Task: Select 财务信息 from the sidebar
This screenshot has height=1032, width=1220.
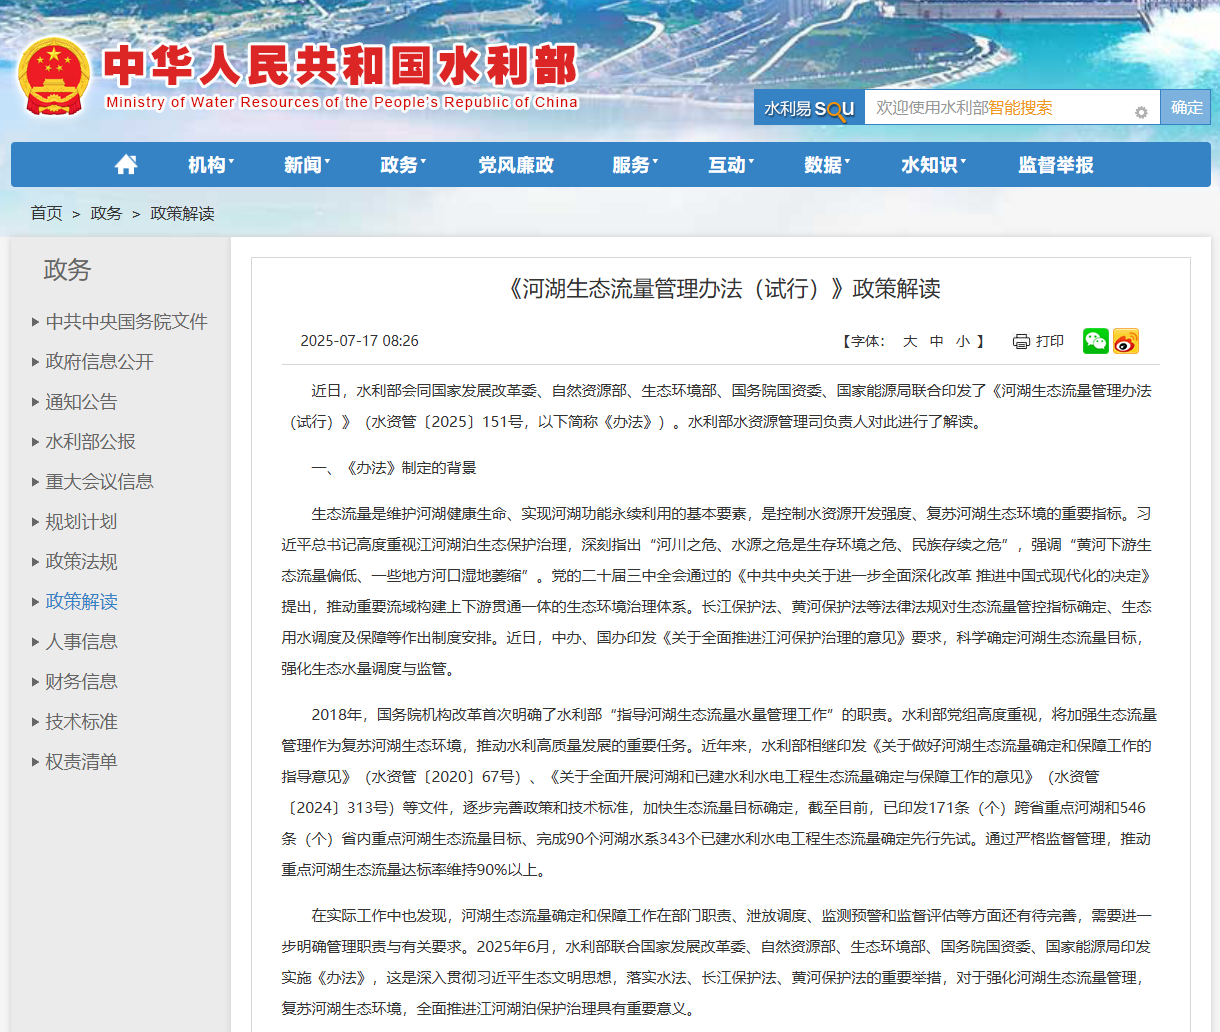Action: (x=82, y=682)
